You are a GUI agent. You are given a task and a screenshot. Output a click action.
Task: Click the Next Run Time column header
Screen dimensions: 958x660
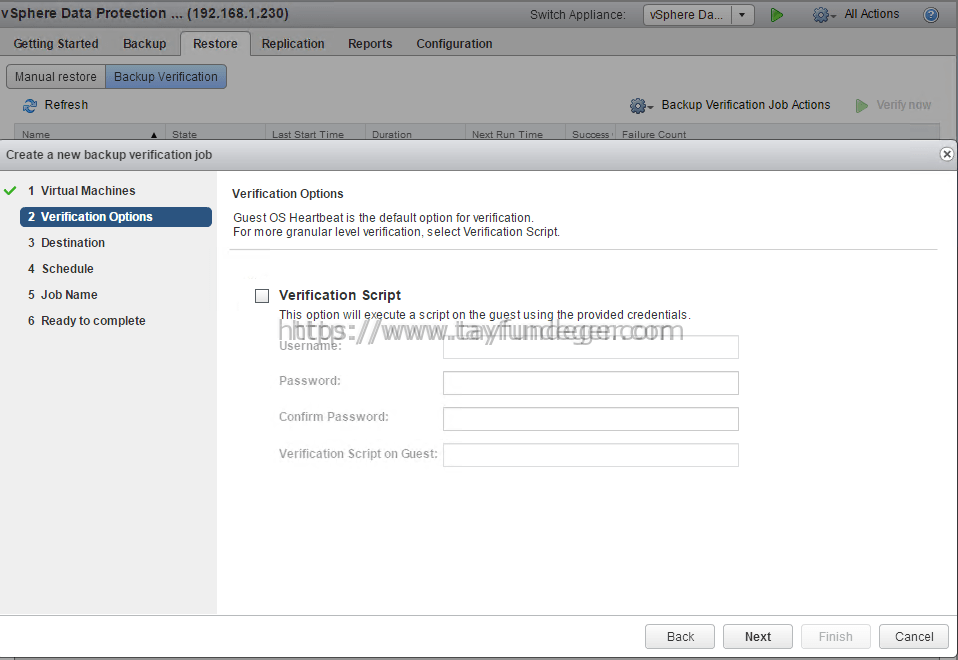point(516,134)
